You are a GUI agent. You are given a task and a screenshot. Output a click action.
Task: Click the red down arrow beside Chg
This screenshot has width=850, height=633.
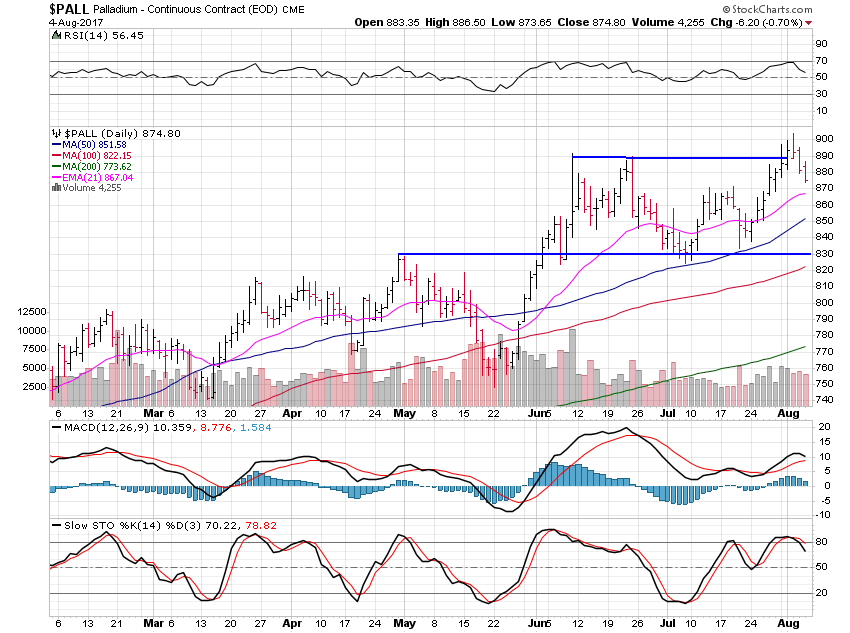pos(808,21)
